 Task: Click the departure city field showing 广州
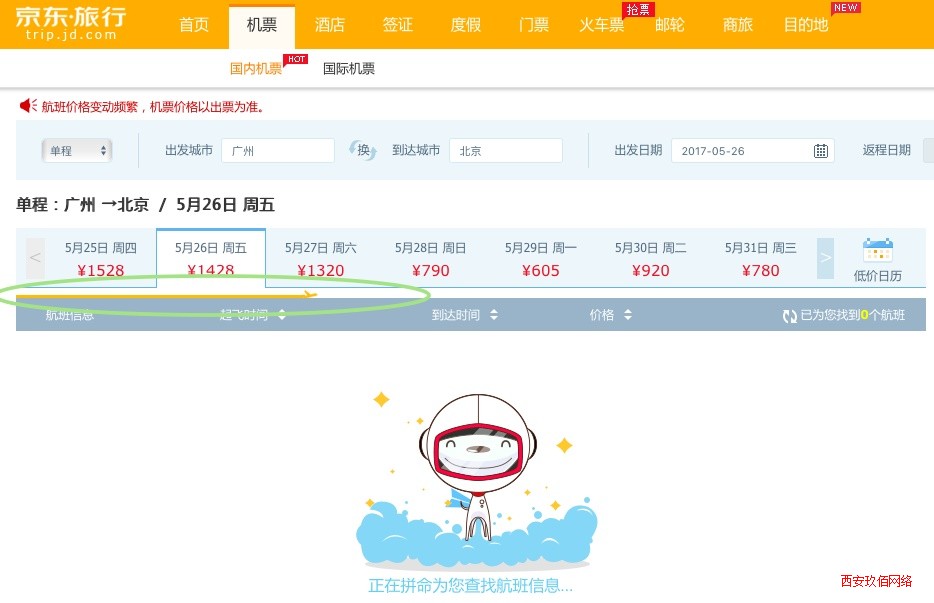(278, 150)
